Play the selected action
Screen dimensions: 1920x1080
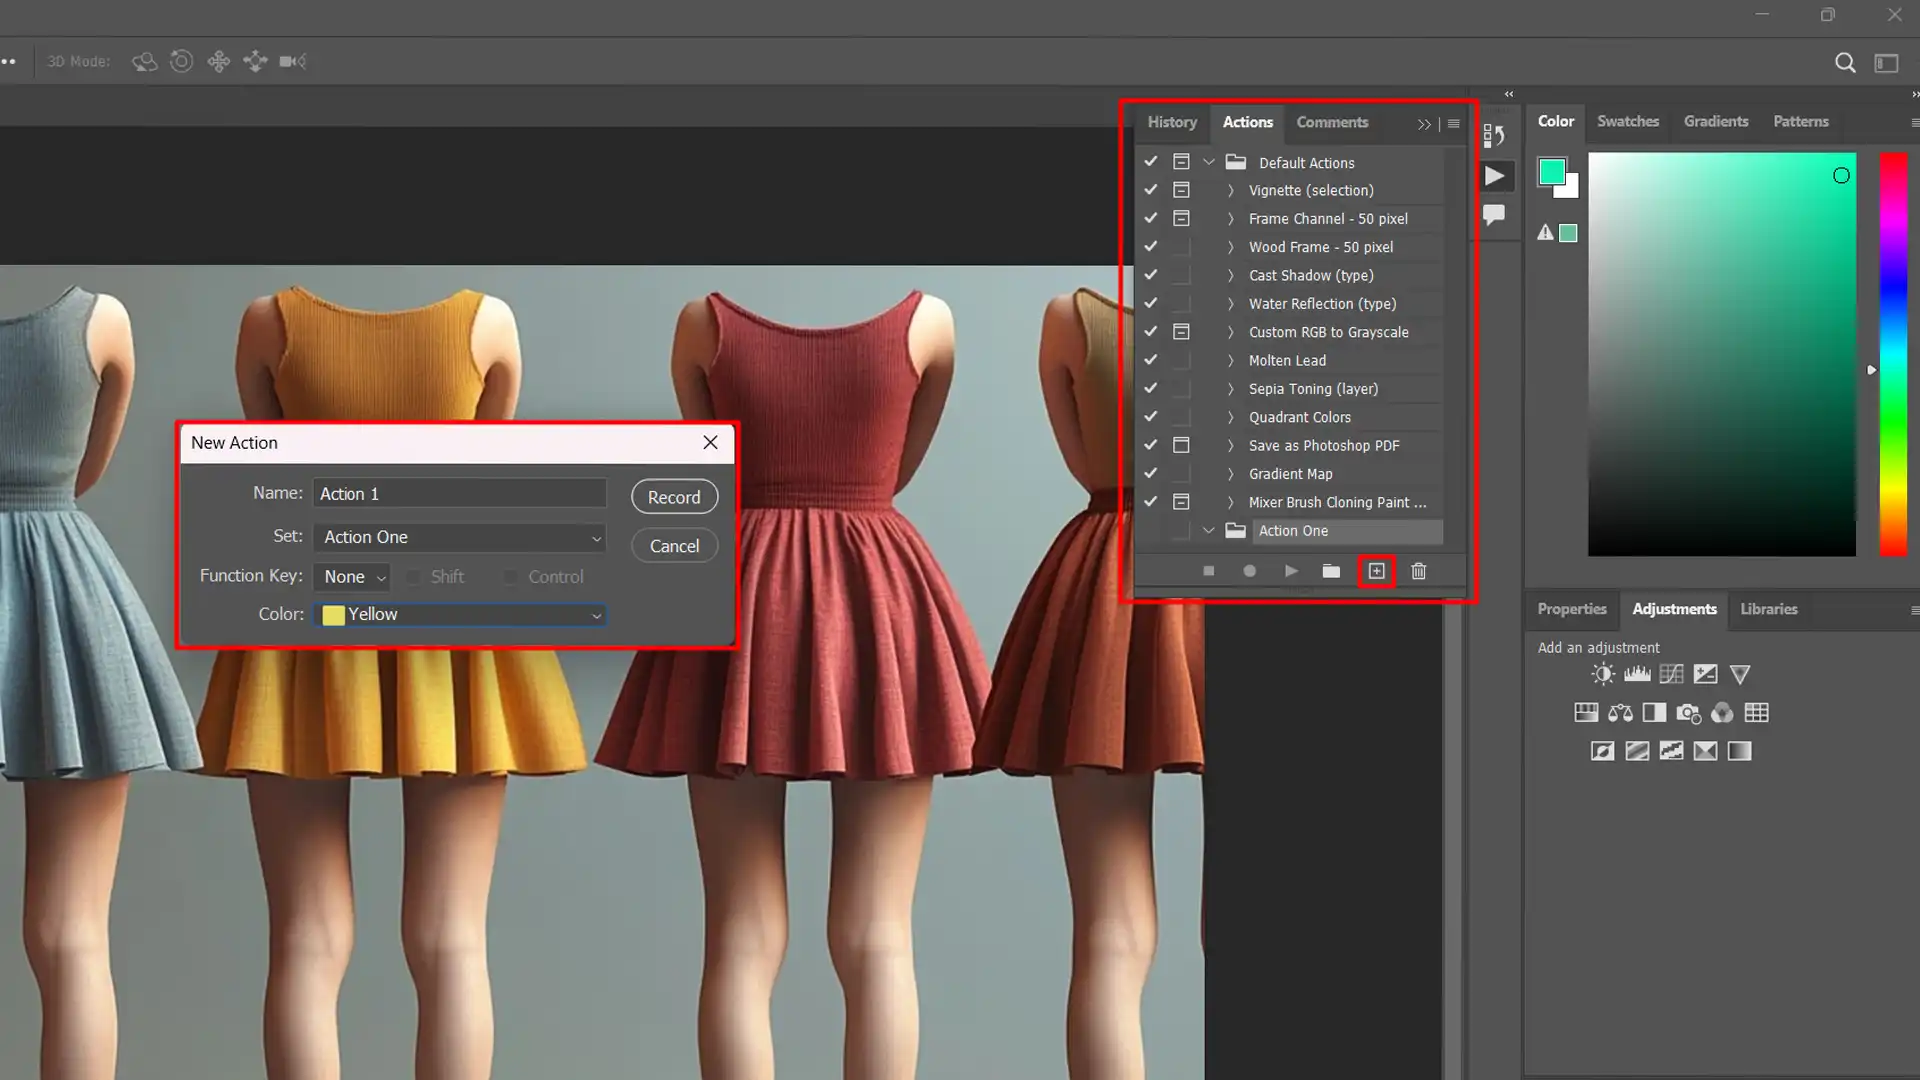[x=1291, y=571]
